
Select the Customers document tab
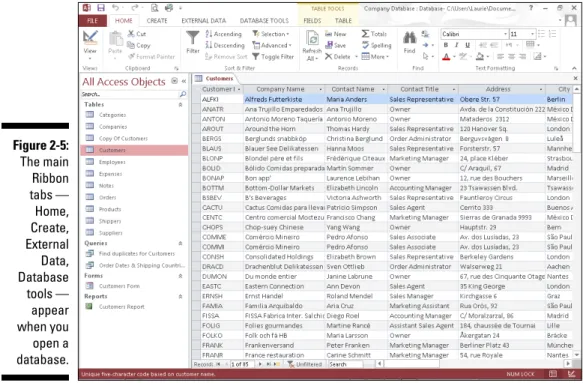click(215, 78)
